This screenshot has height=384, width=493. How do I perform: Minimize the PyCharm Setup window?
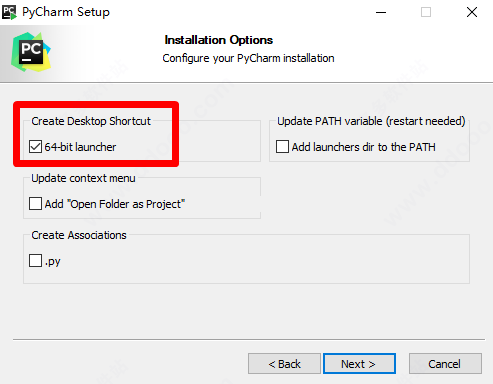point(381,13)
